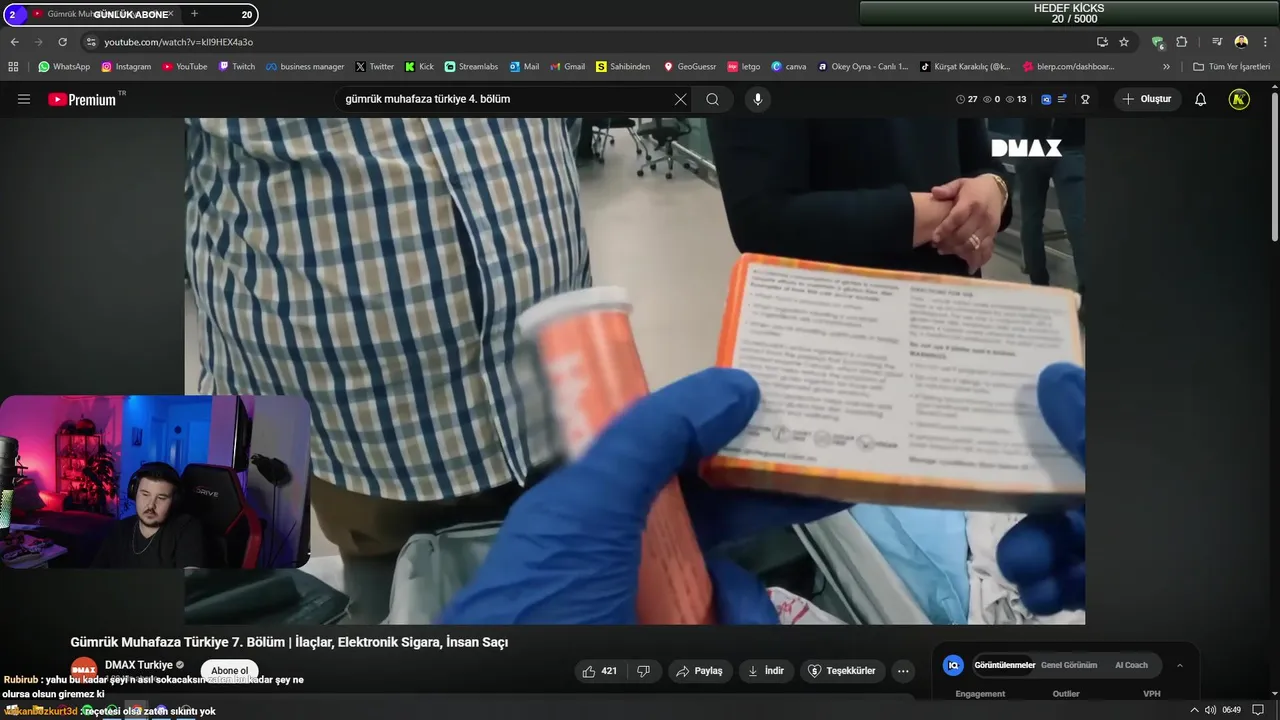
Task: Select the AI Coach tab
Action: (1131, 665)
